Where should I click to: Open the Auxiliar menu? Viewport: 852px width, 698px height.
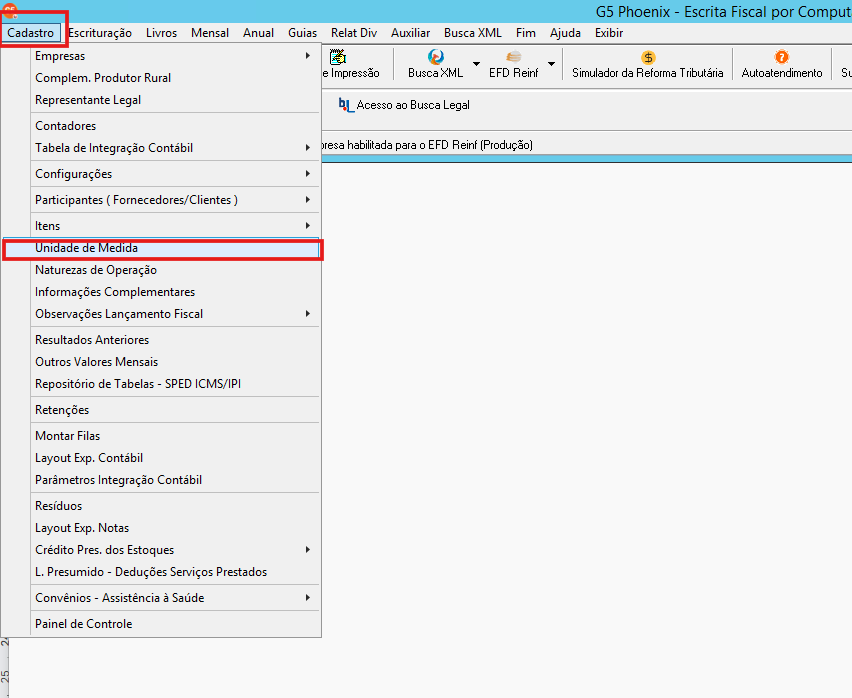point(410,33)
